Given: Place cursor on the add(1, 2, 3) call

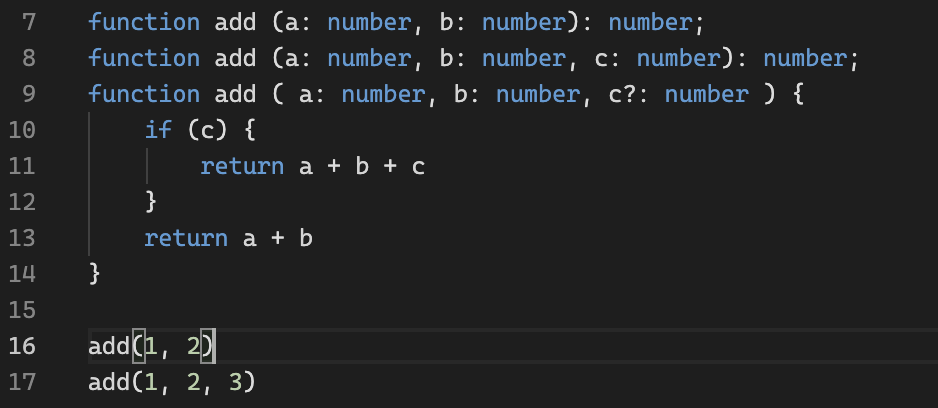Looking at the screenshot, I should point(170,382).
